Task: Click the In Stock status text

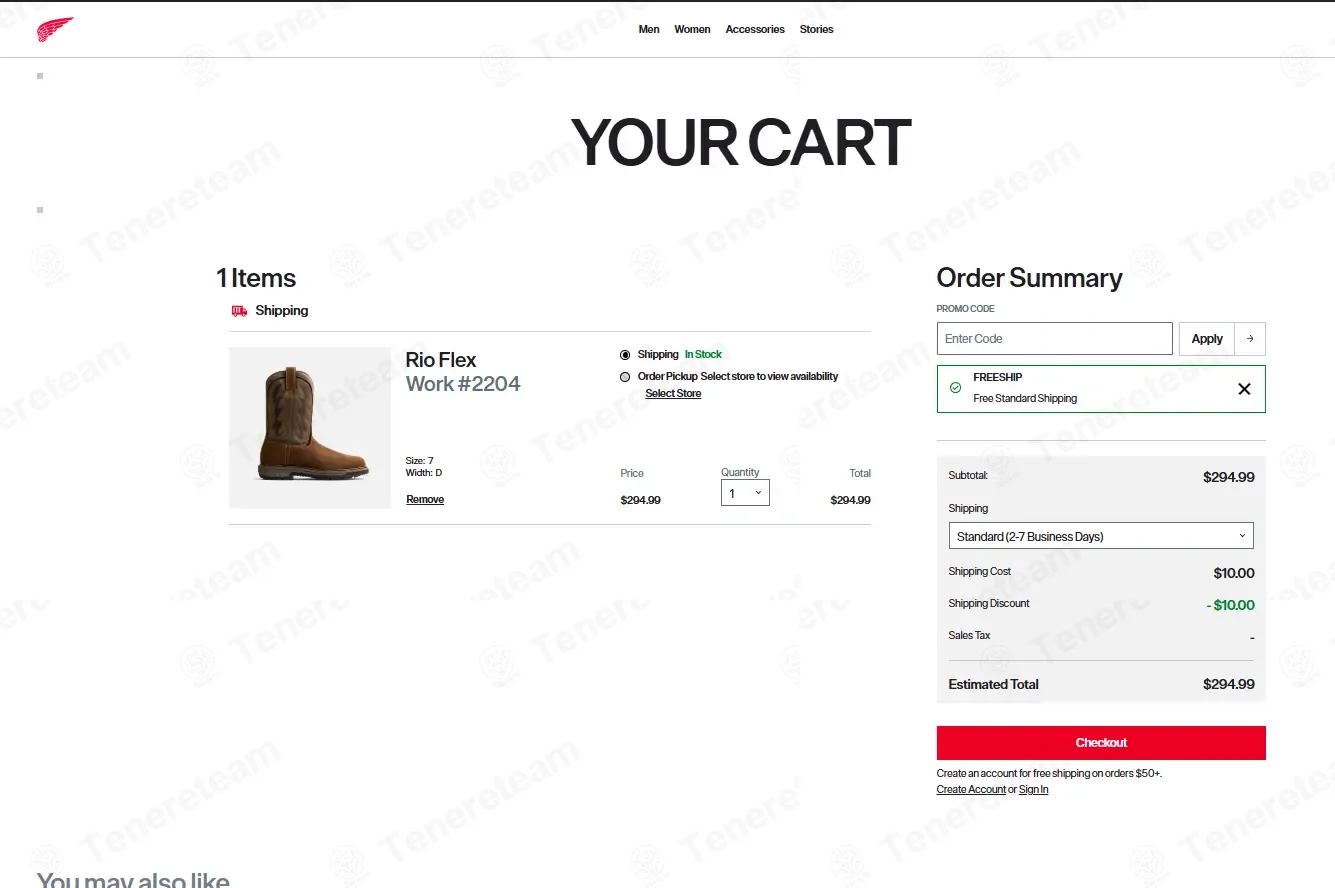Action: tap(703, 355)
